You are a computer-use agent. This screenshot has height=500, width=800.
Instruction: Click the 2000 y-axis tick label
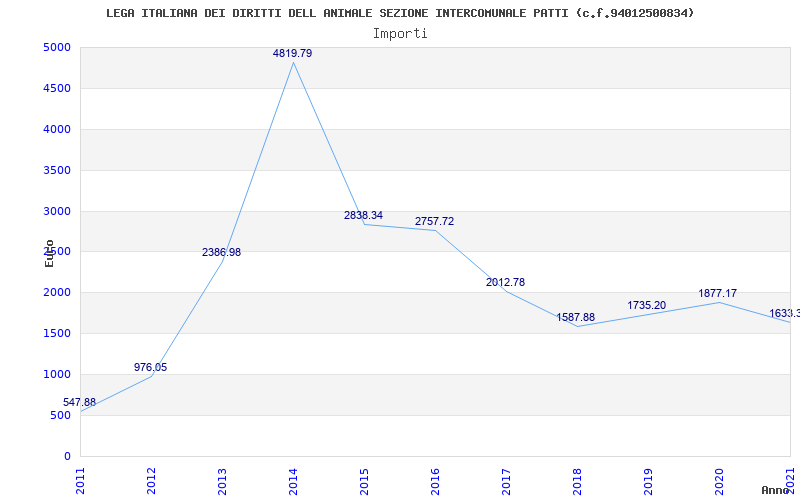click(57, 293)
